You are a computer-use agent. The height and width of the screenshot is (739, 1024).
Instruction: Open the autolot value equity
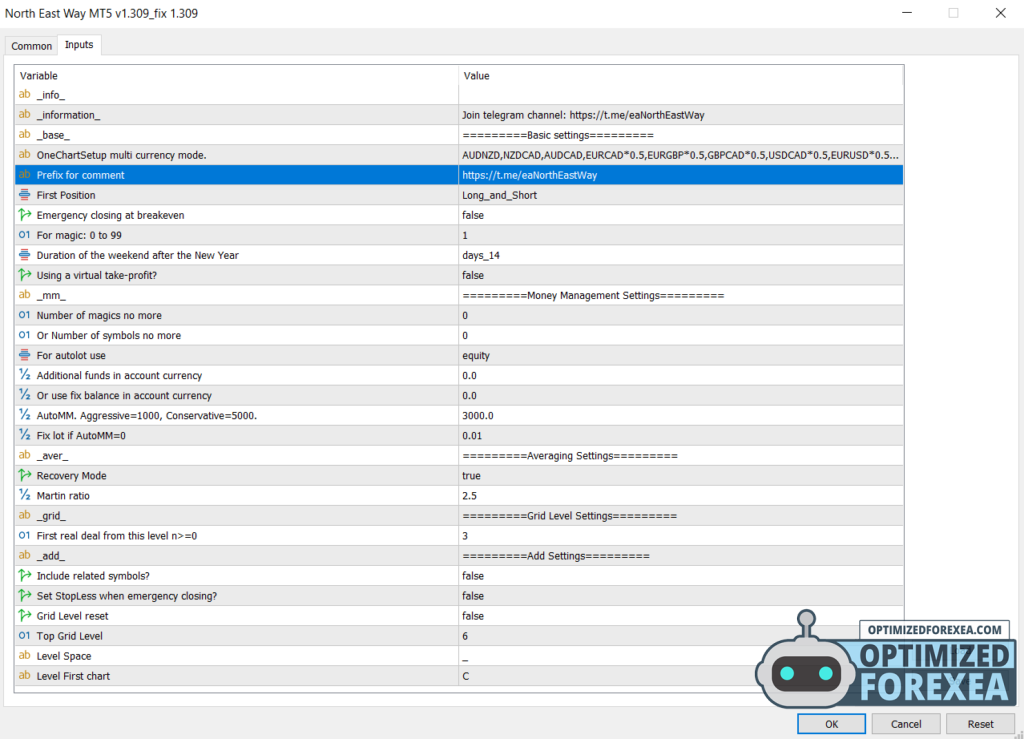[681, 356]
